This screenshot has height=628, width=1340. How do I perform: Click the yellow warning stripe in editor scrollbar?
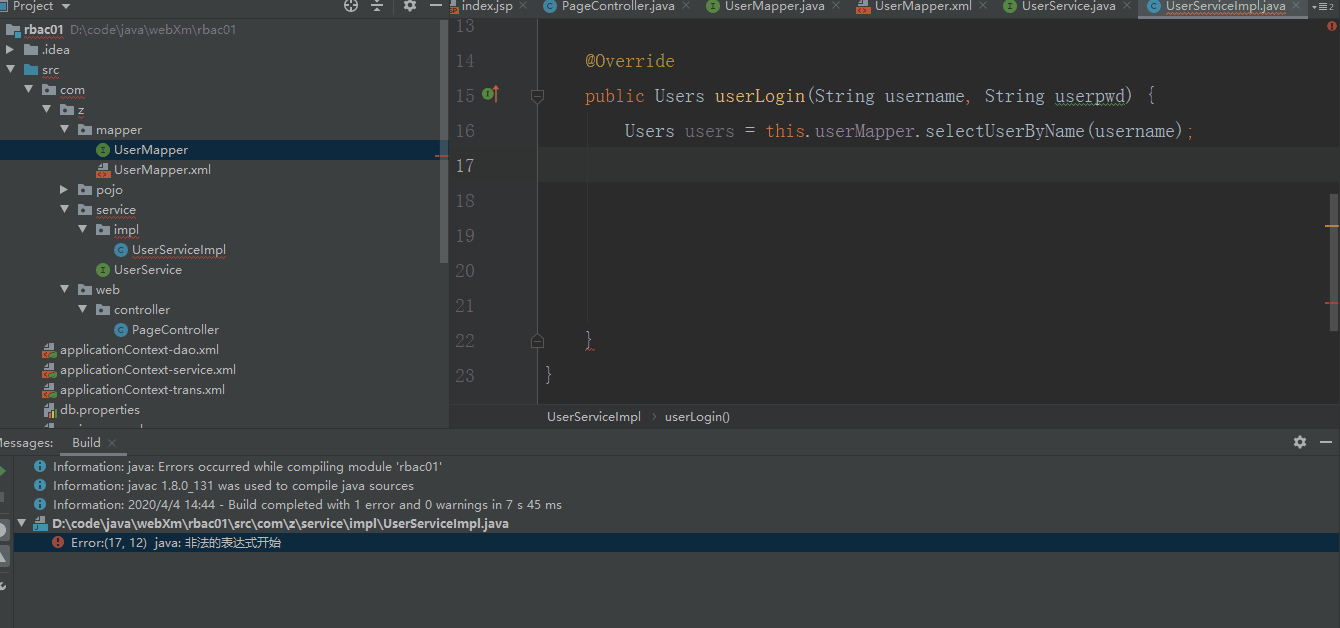coord(1331,227)
